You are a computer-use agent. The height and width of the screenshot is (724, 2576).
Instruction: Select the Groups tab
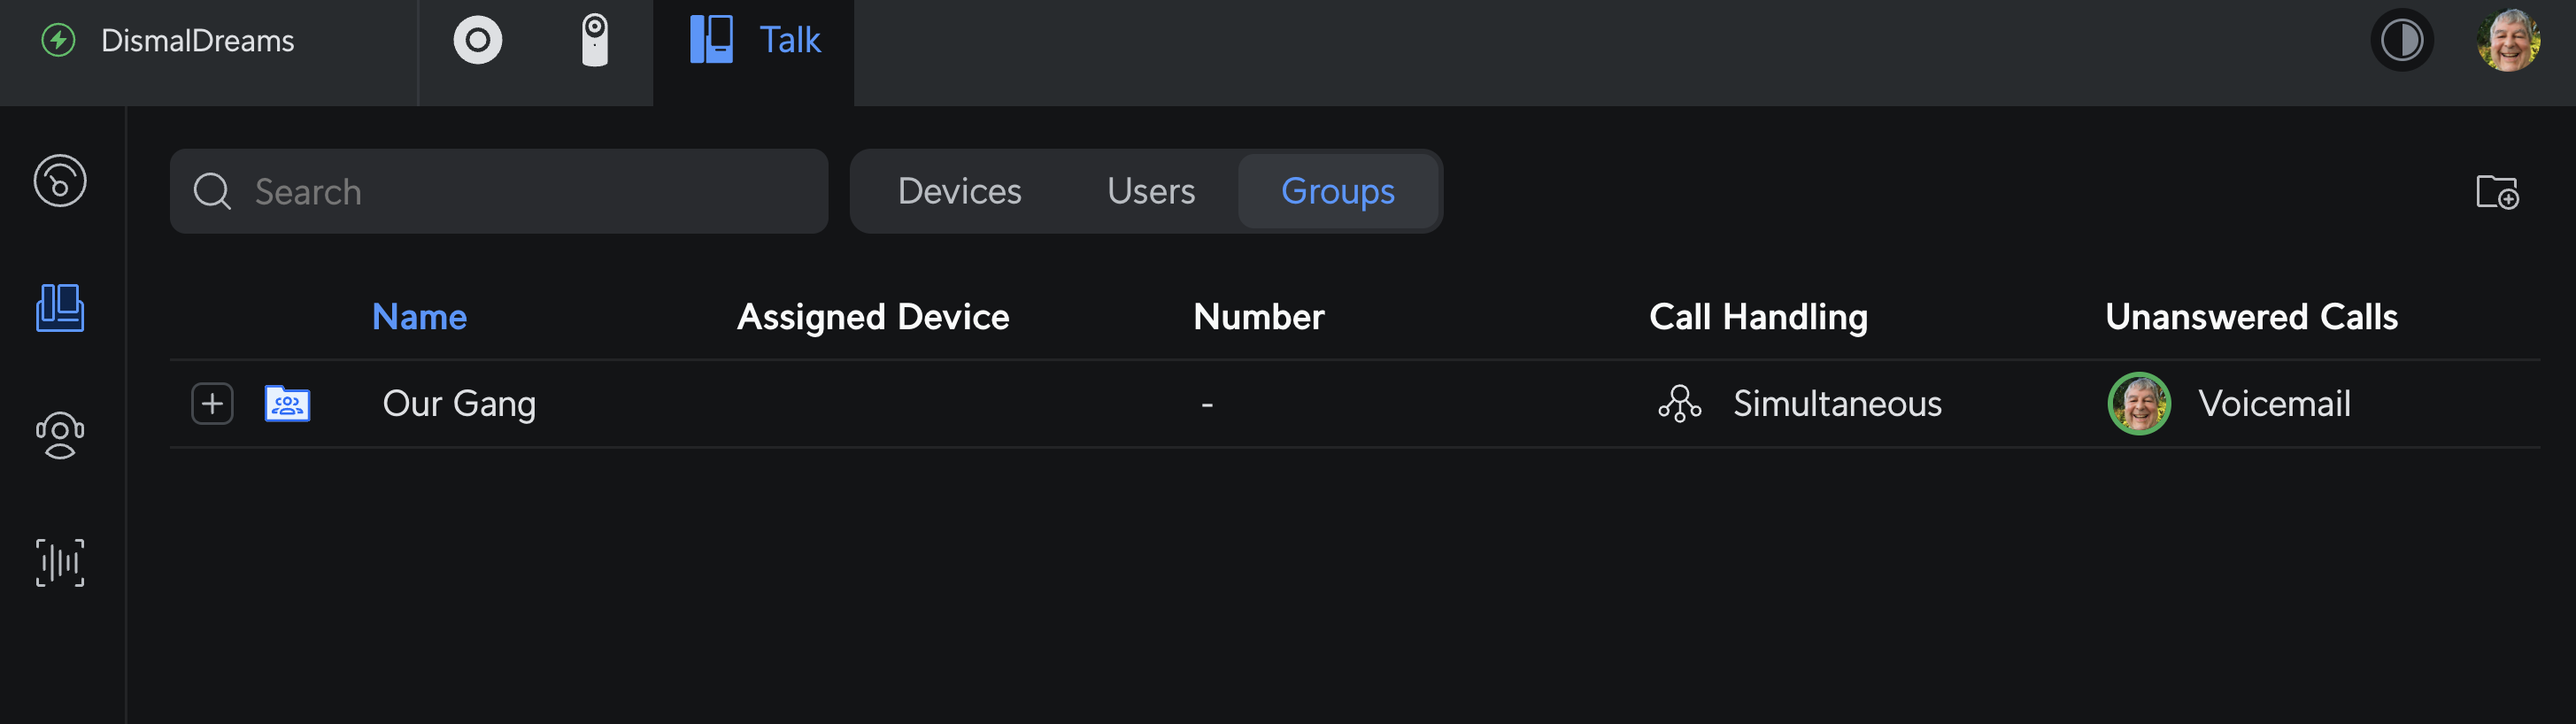[x=1337, y=191]
